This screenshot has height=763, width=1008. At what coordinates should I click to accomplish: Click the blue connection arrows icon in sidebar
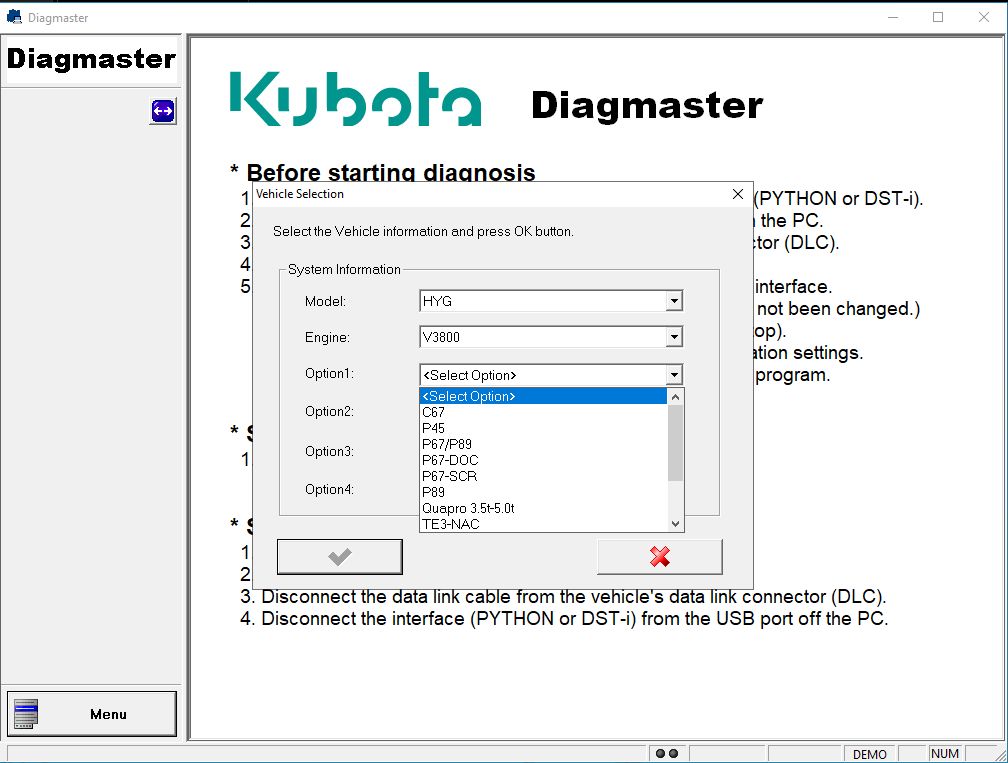click(x=163, y=112)
